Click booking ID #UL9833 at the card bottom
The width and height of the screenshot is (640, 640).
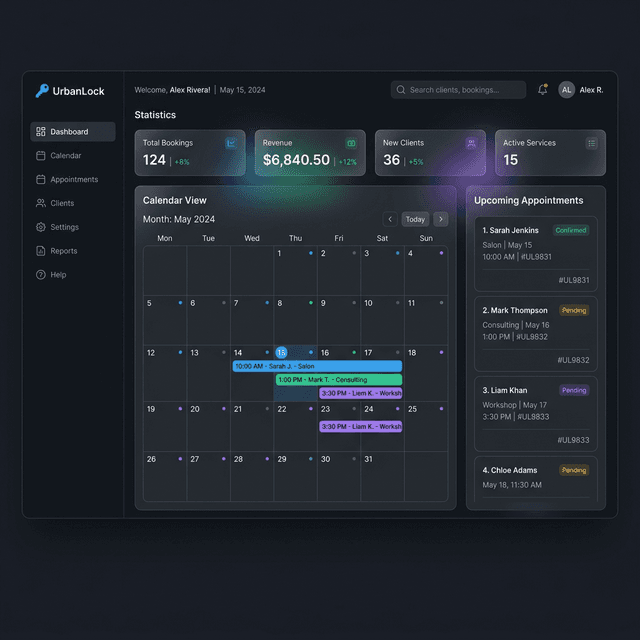(x=573, y=440)
